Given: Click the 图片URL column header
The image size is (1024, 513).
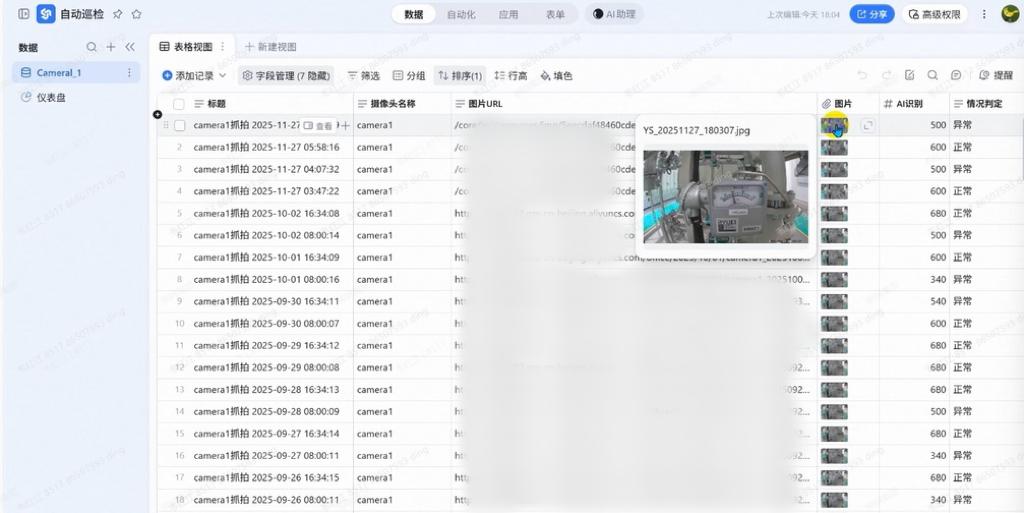Looking at the screenshot, I should 634,104.
